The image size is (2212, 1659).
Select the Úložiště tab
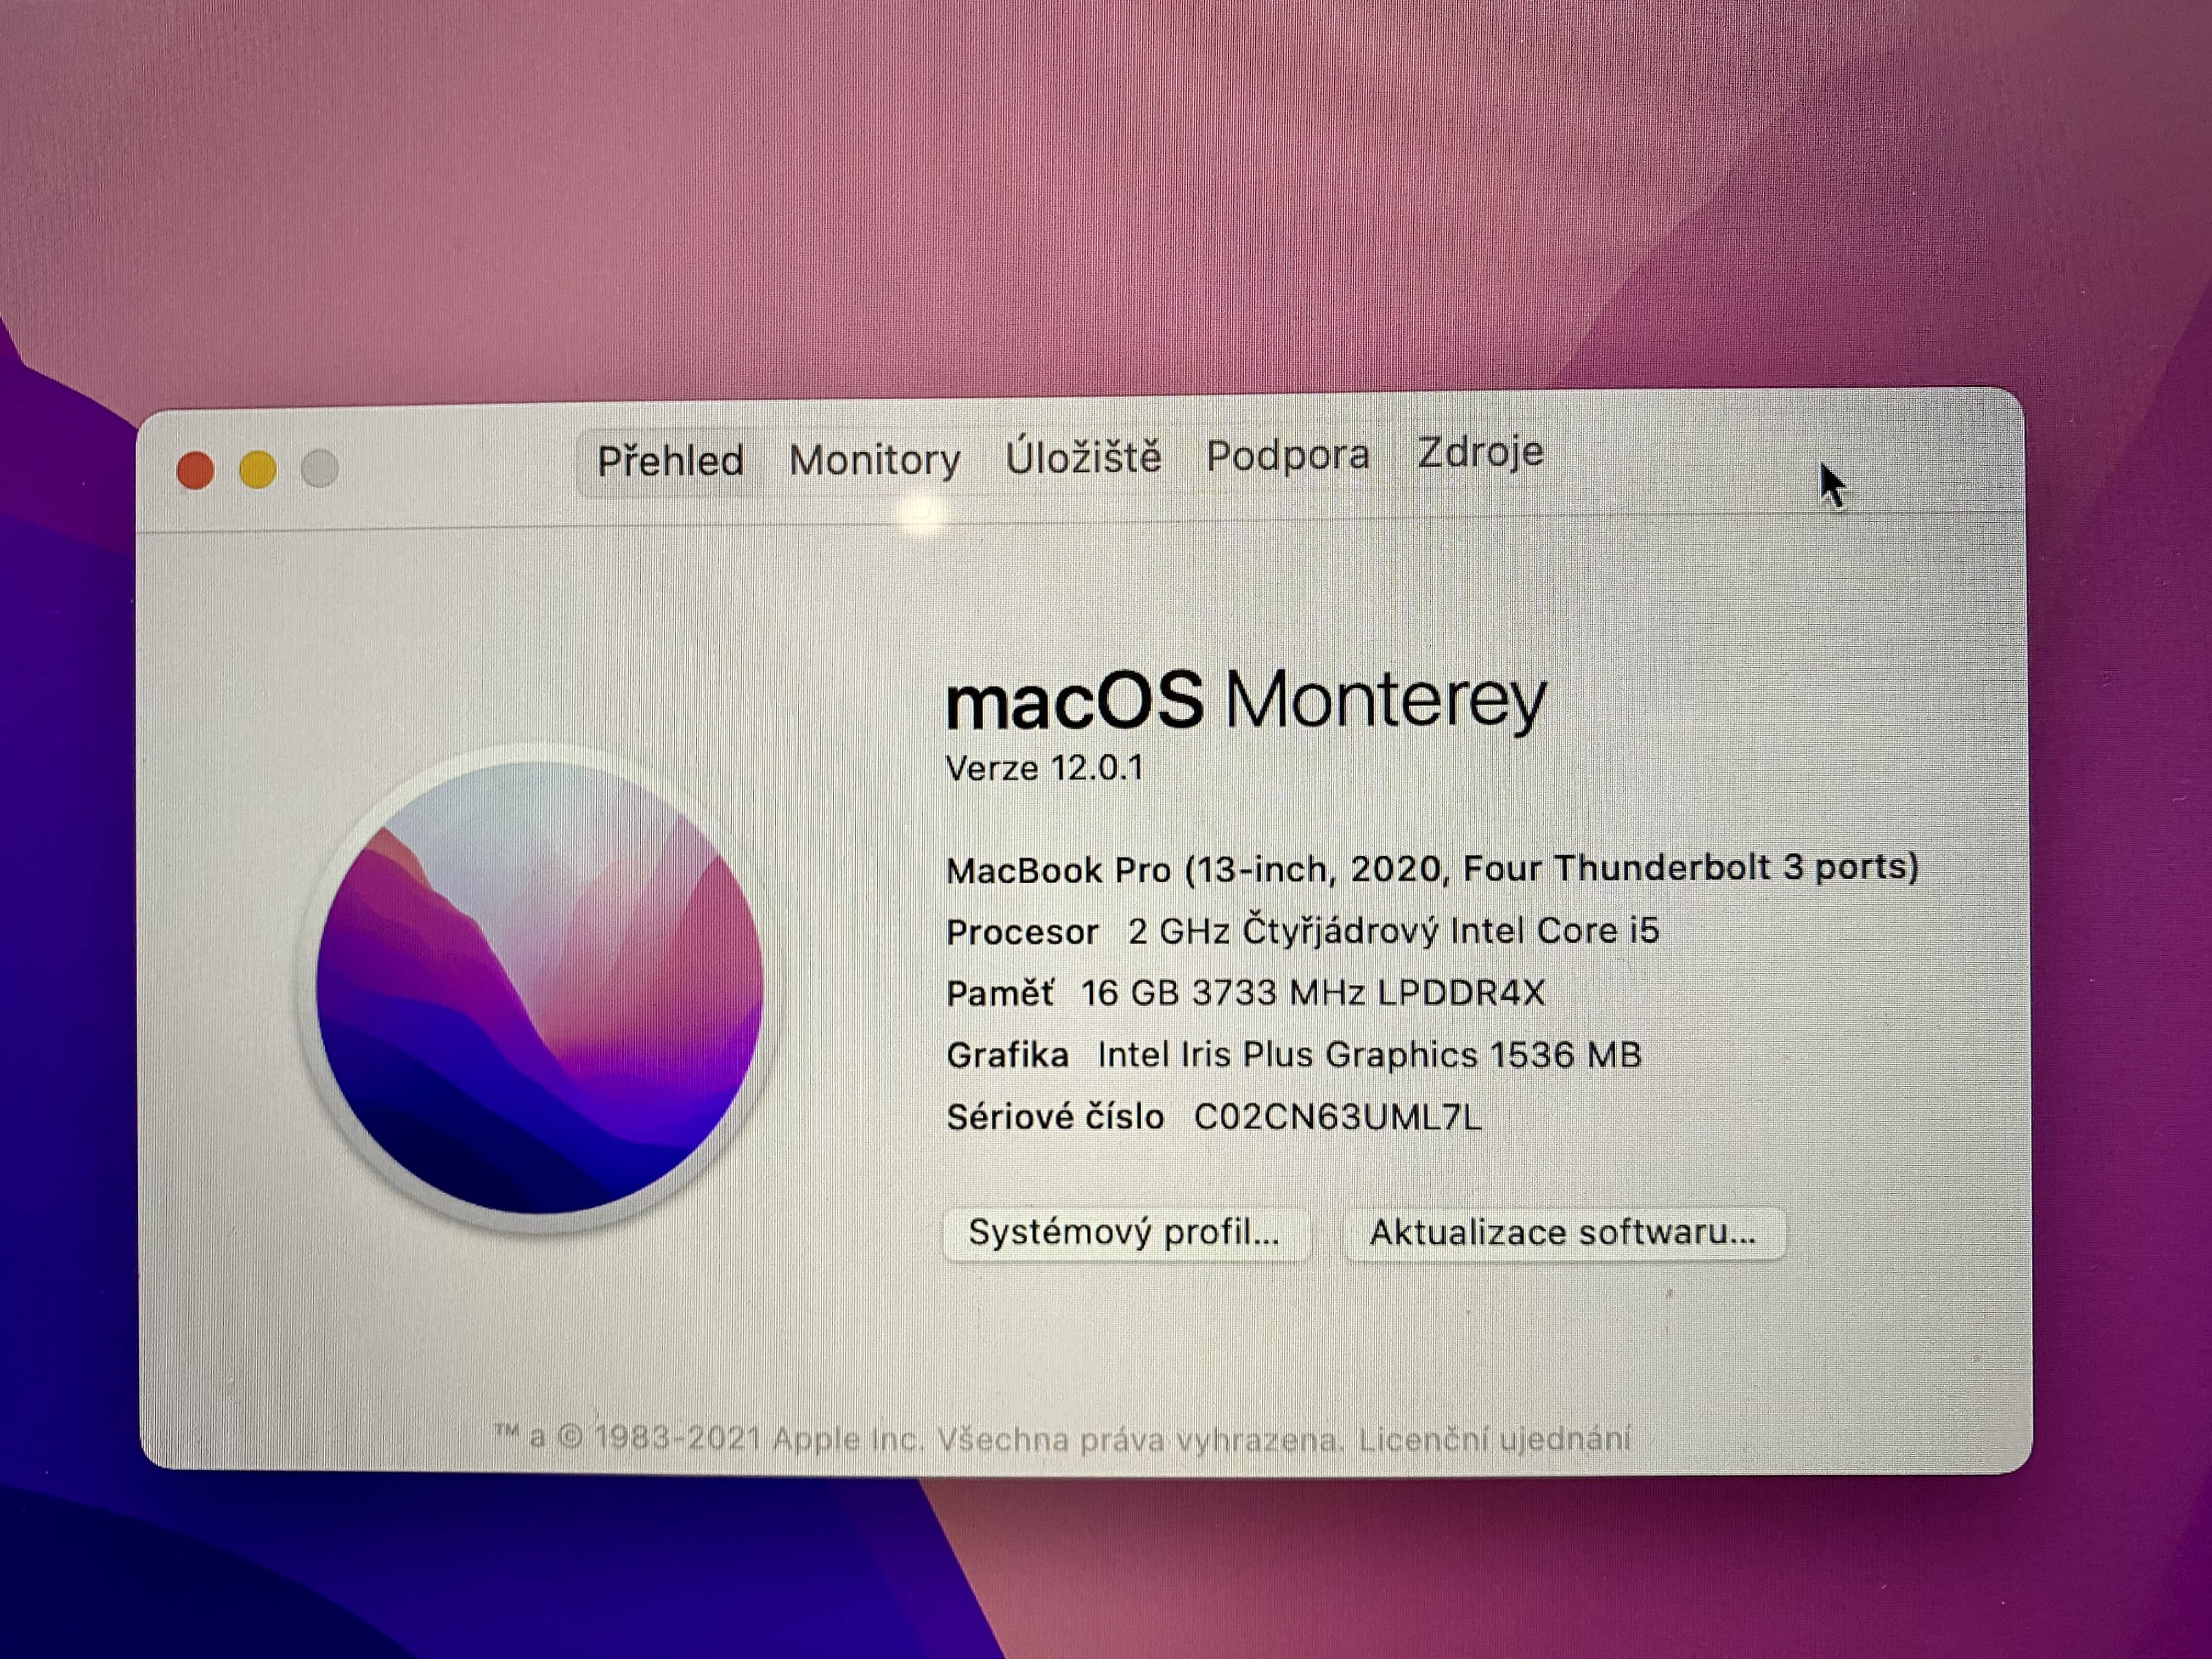click(x=1083, y=457)
